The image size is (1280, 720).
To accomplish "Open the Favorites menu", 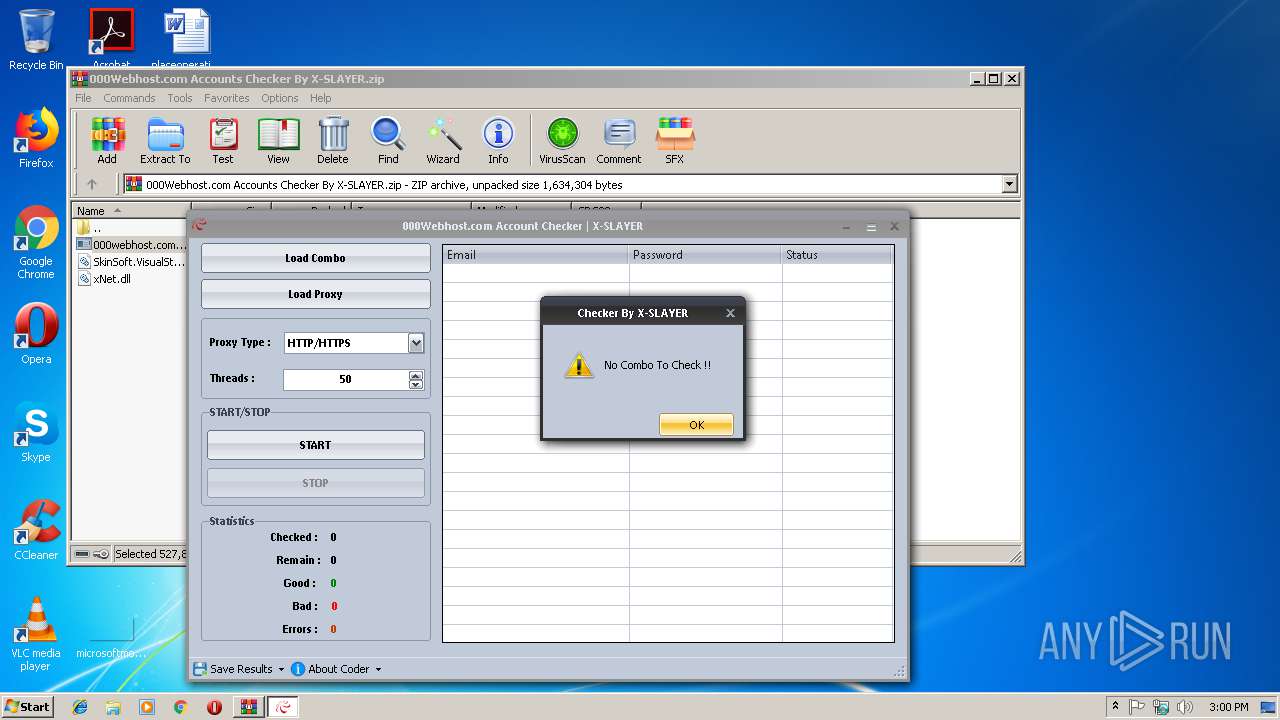I will click(227, 98).
